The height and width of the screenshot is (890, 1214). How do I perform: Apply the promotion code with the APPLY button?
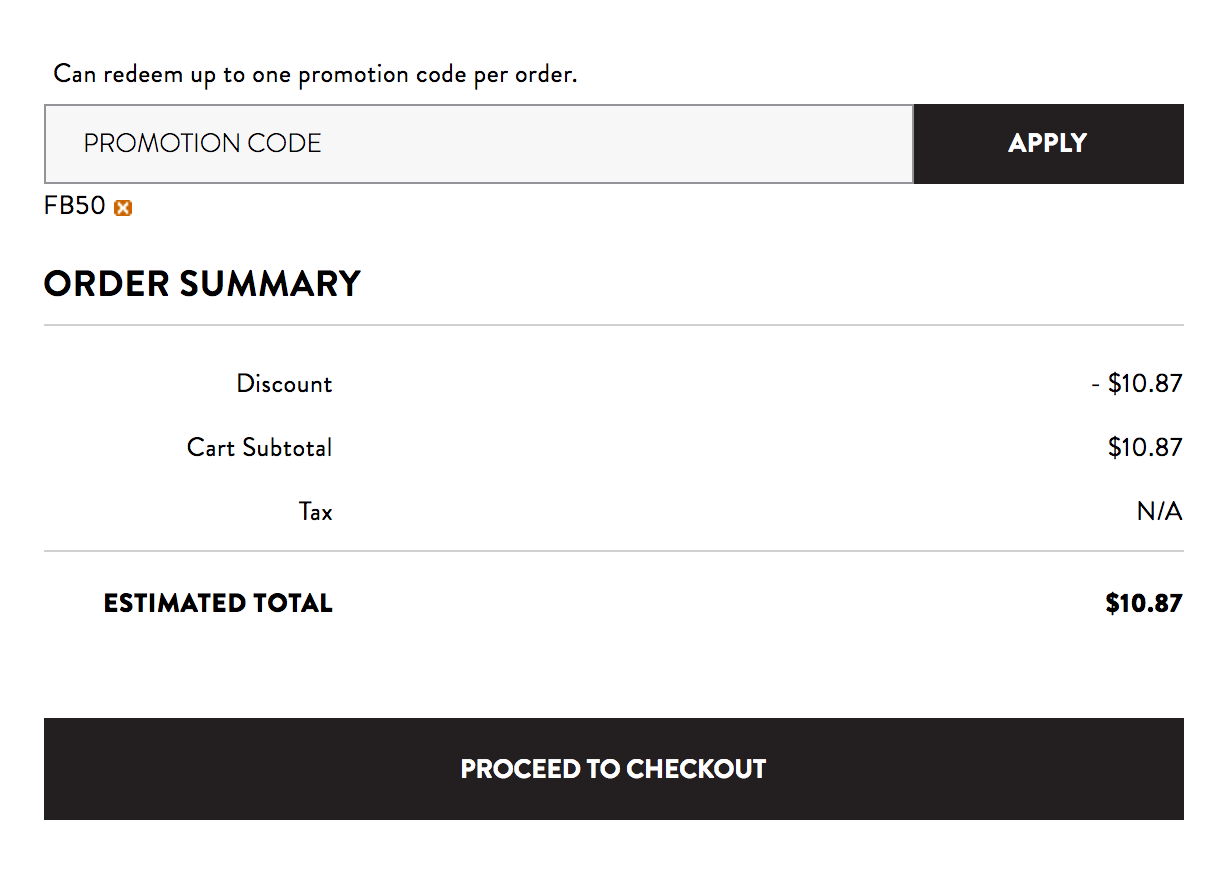pyautogui.click(x=1048, y=144)
